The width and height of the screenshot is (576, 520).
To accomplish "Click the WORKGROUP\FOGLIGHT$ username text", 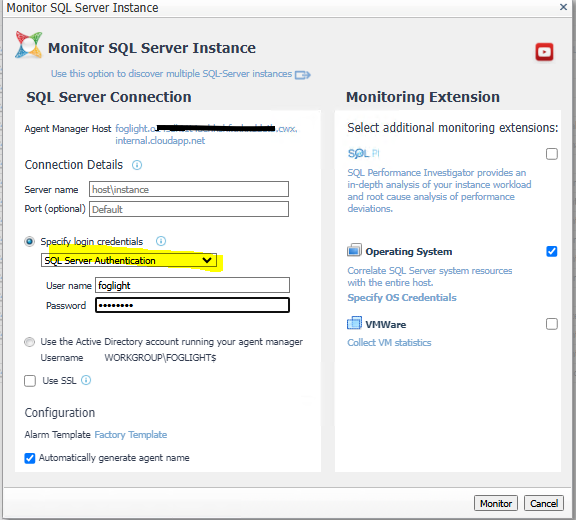I will [x=161, y=358].
